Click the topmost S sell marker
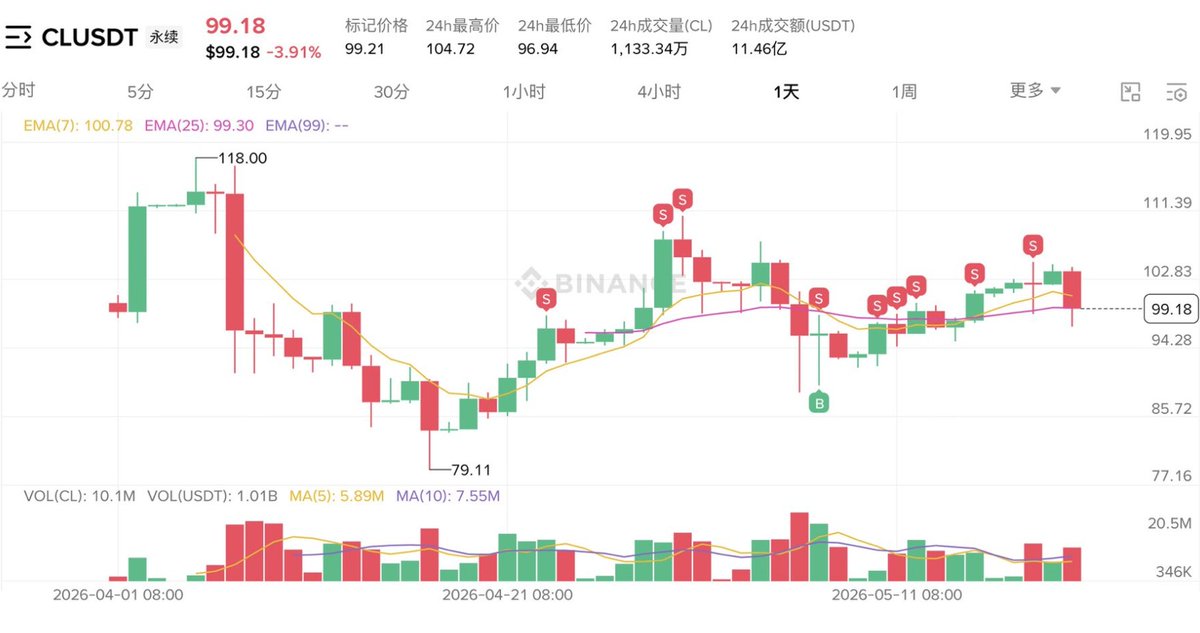 click(682, 198)
